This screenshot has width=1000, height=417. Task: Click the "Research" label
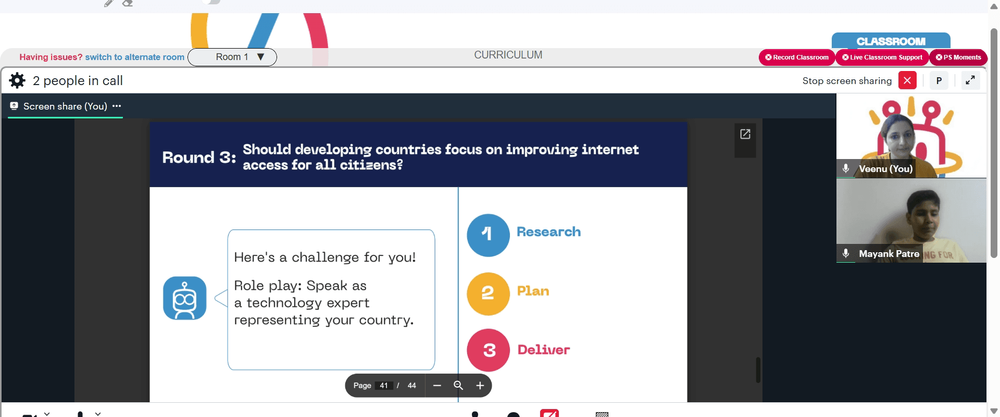(x=548, y=232)
